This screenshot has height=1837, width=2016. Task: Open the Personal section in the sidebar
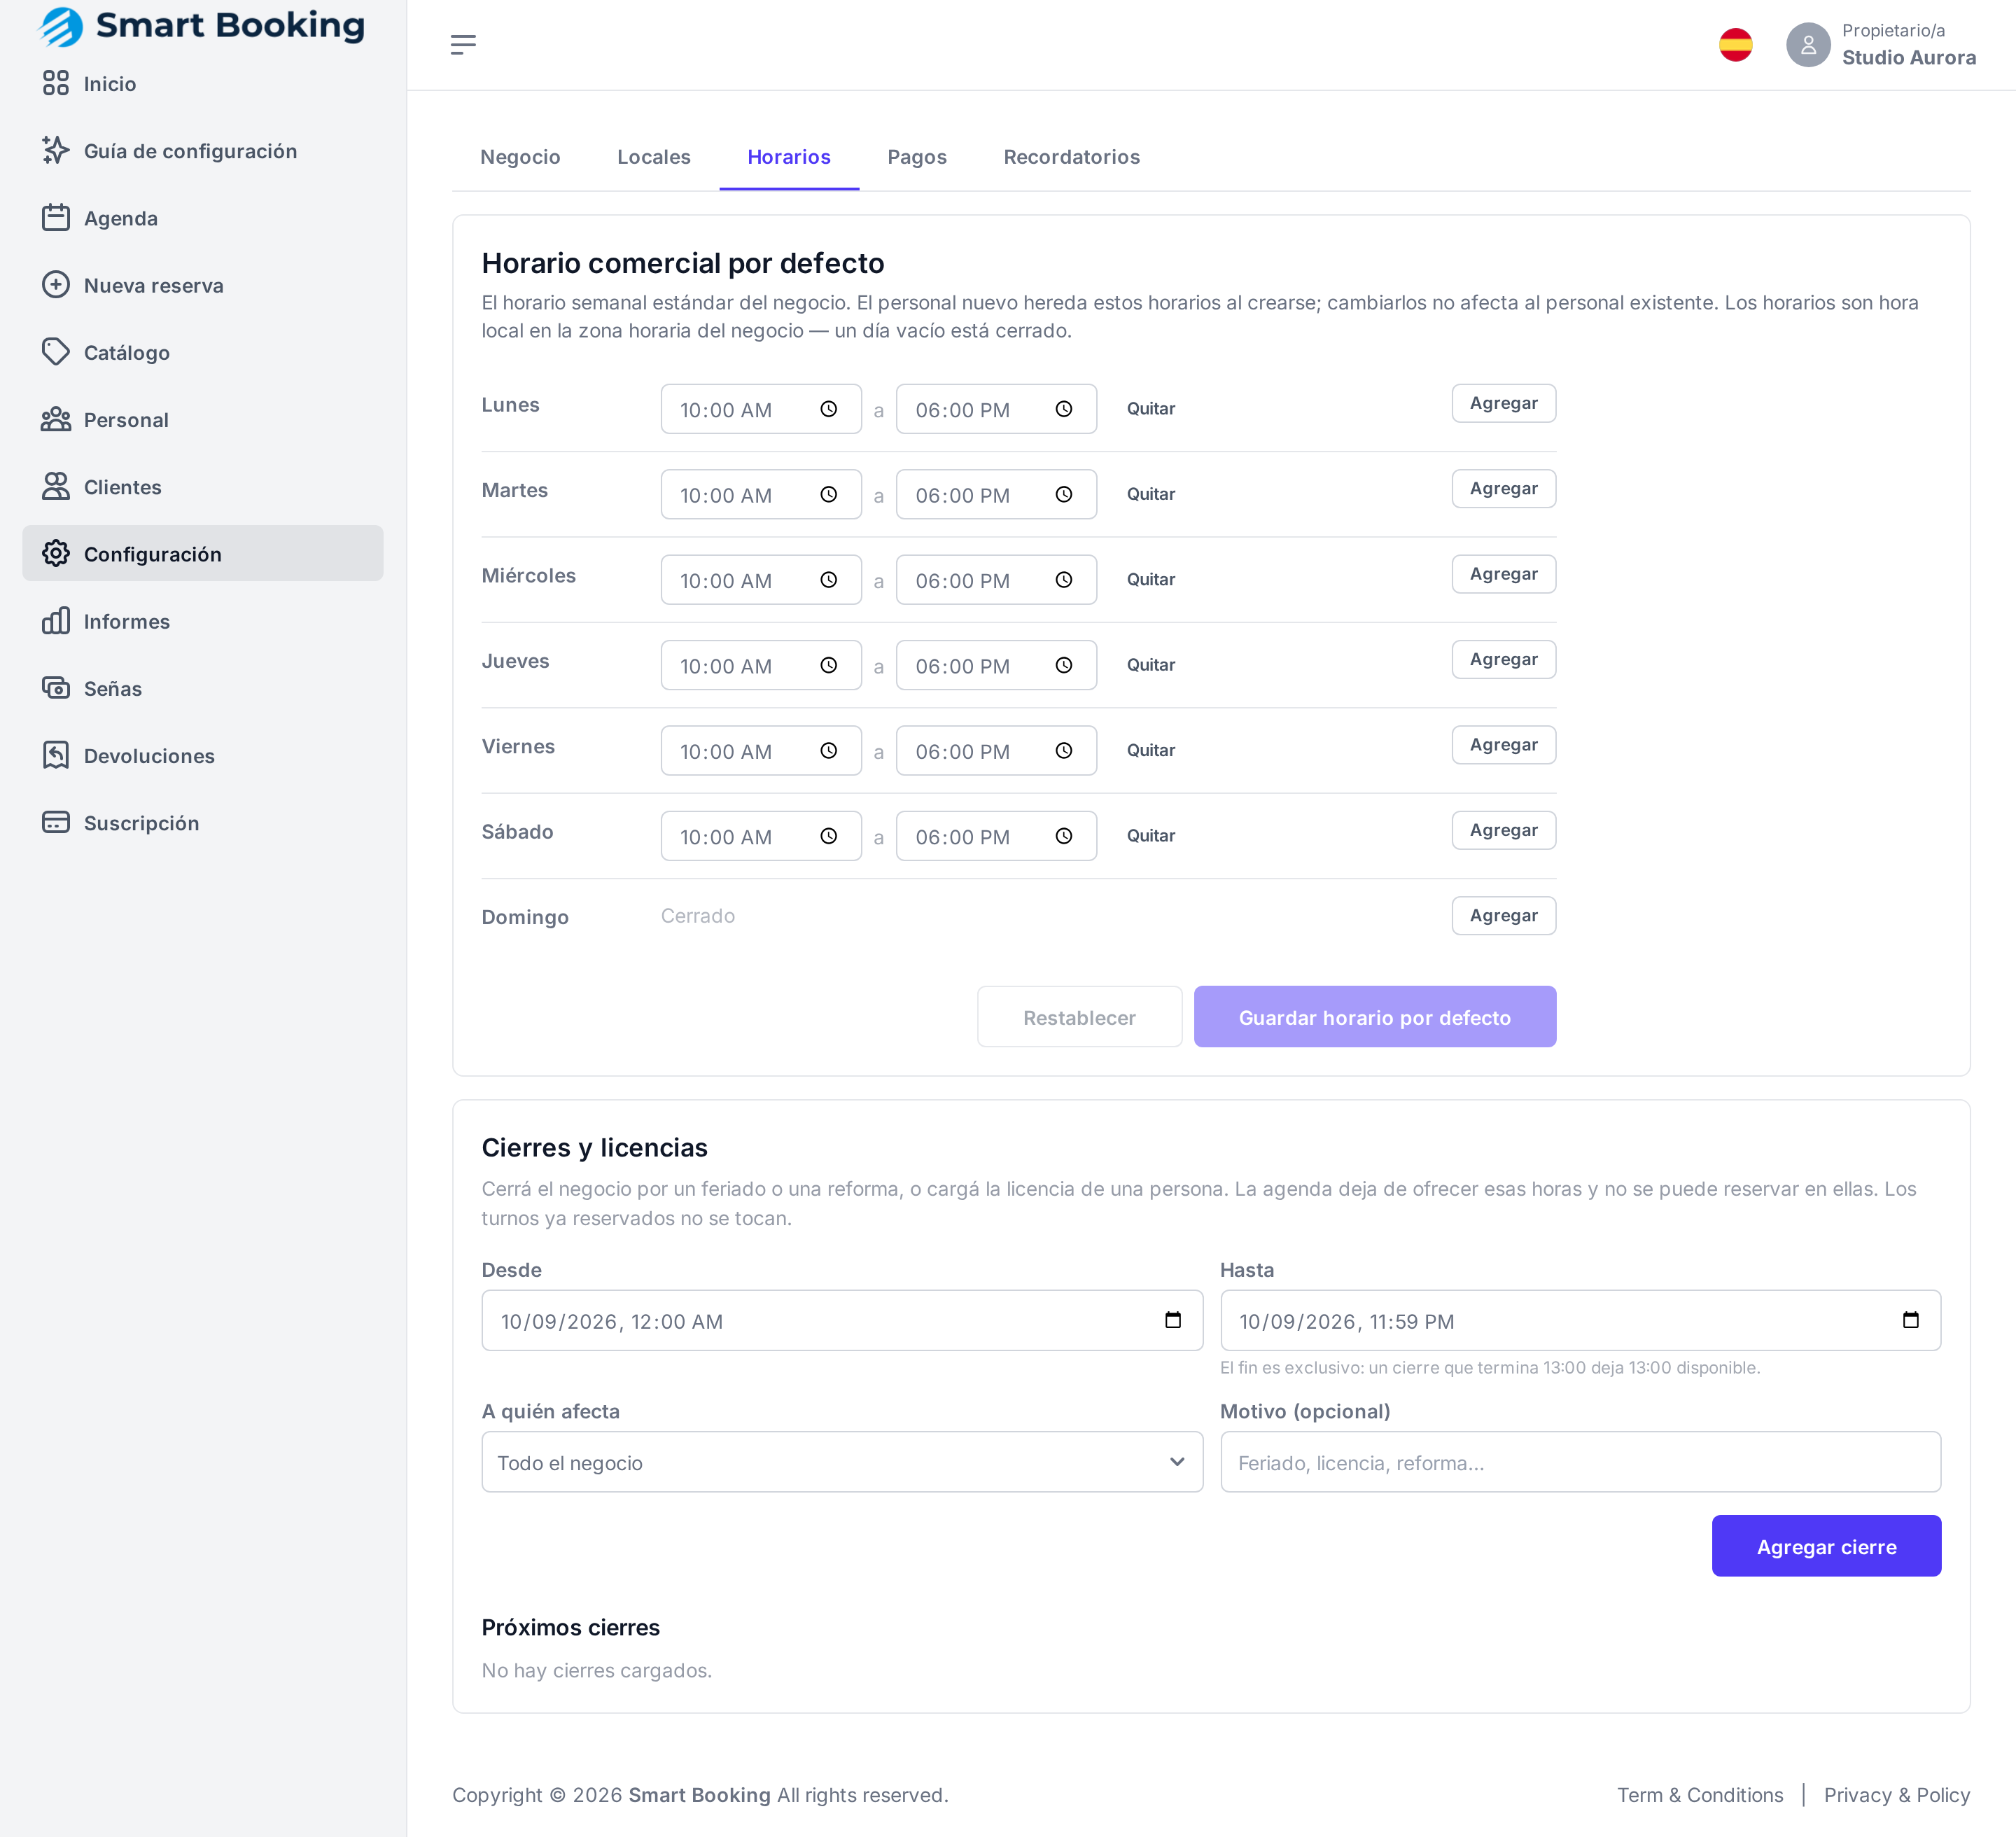coord(203,420)
